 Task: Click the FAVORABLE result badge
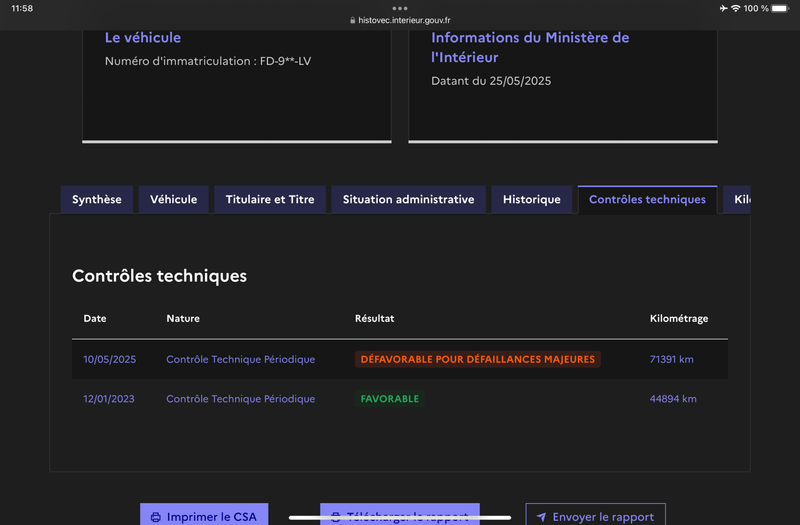point(390,399)
